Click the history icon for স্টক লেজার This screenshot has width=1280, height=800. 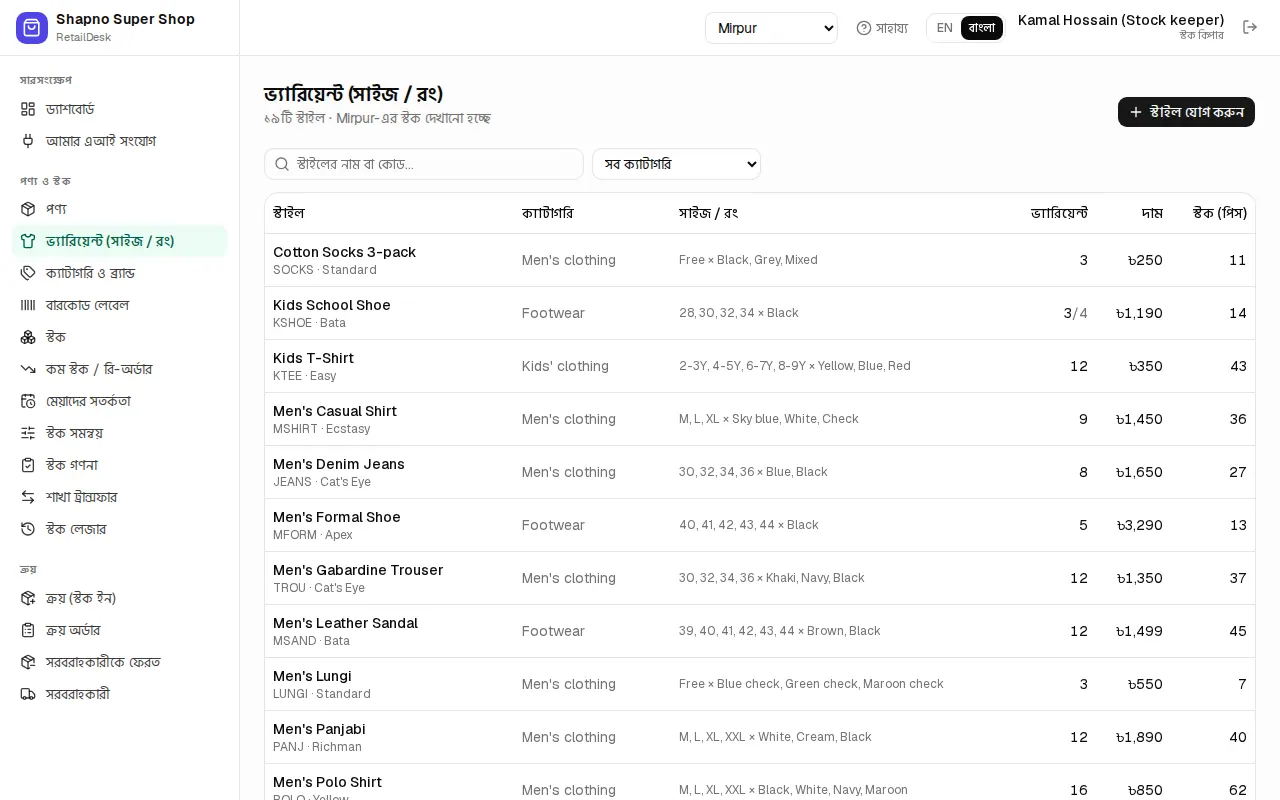(x=28, y=529)
